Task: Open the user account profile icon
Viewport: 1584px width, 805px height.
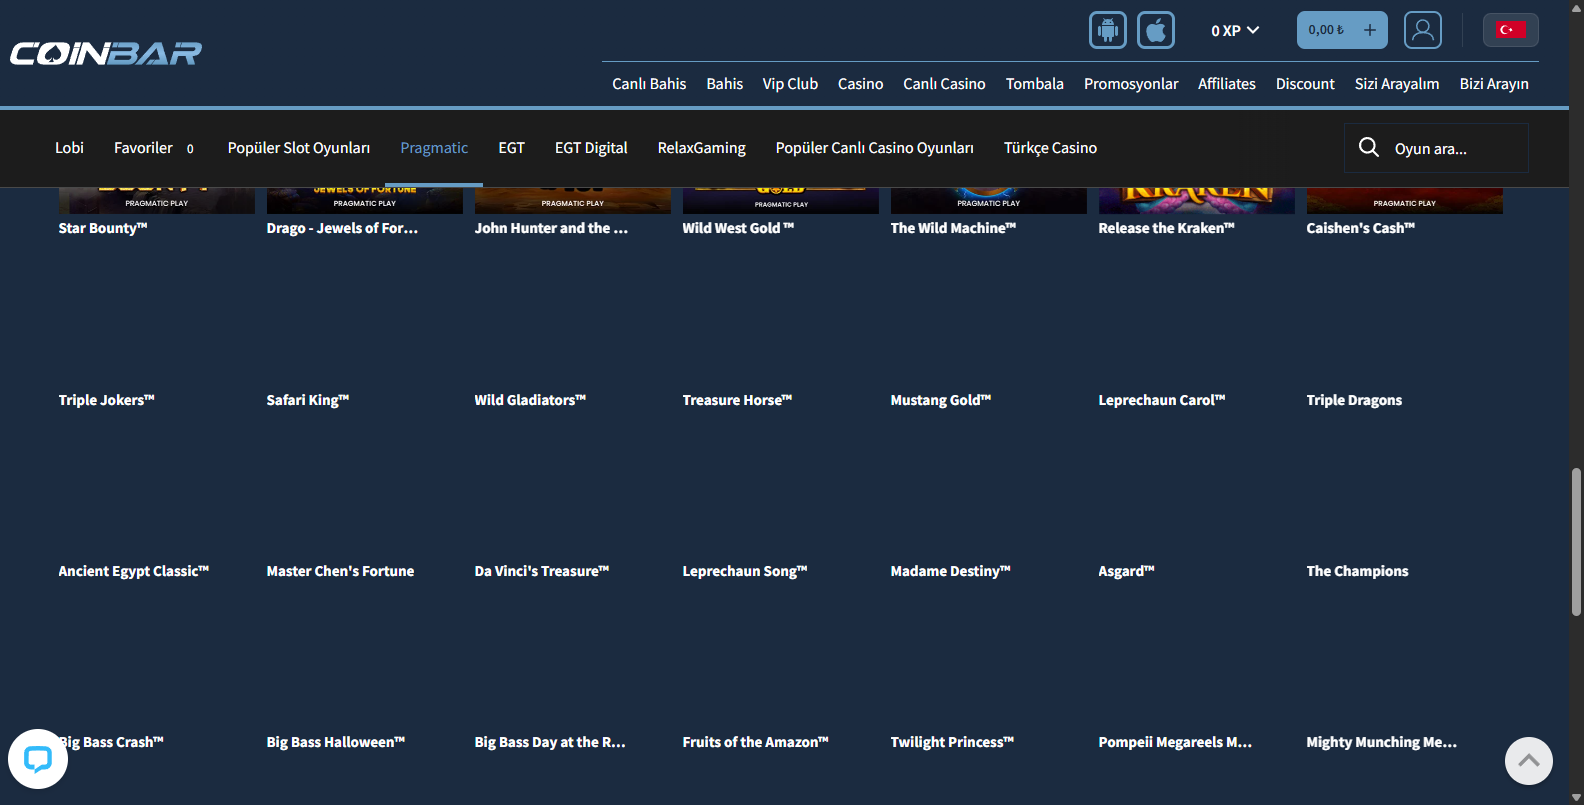Action: [1422, 30]
